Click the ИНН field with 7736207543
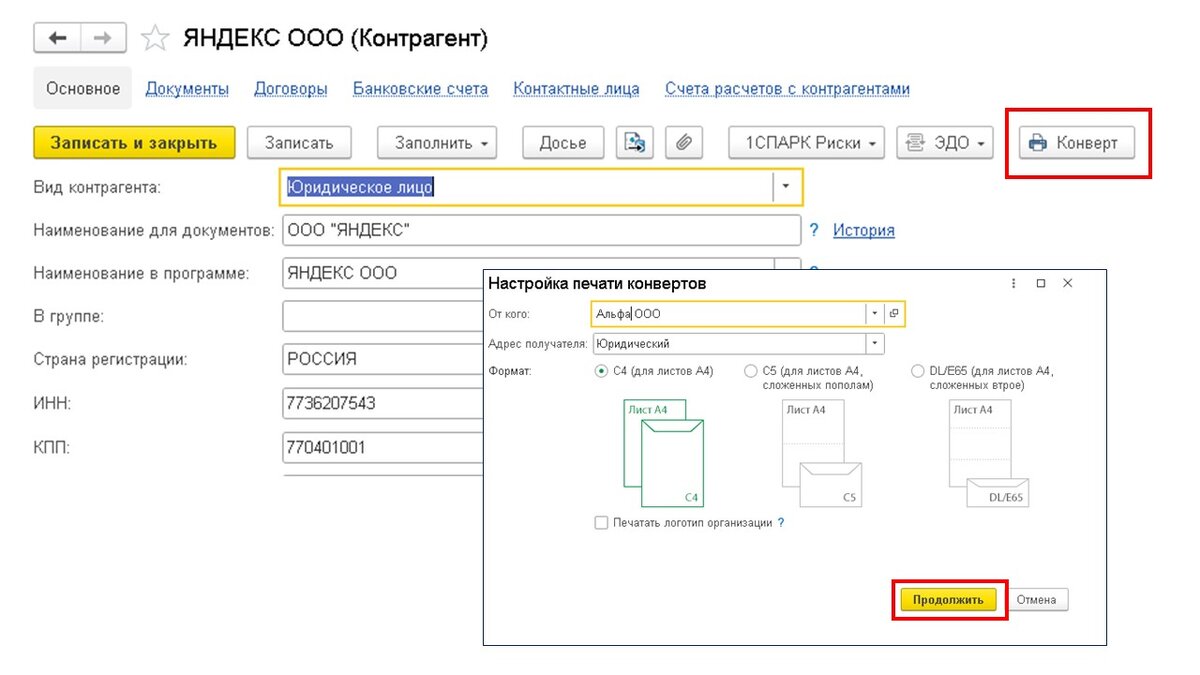 (383, 403)
